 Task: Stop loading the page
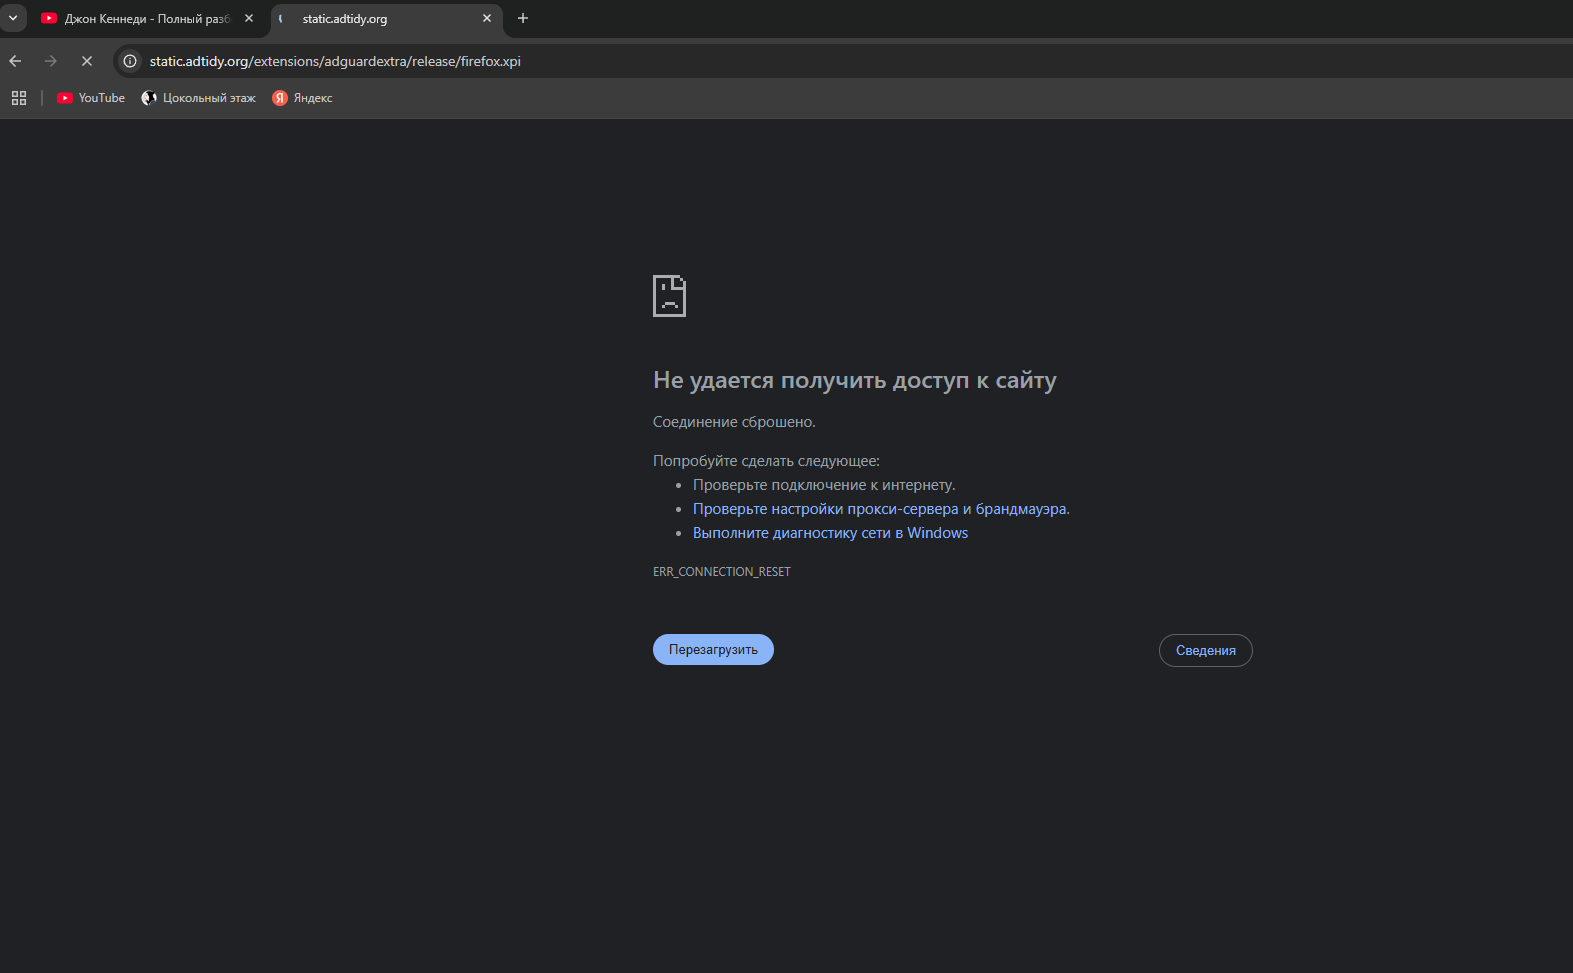pyautogui.click(x=87, y=61)
